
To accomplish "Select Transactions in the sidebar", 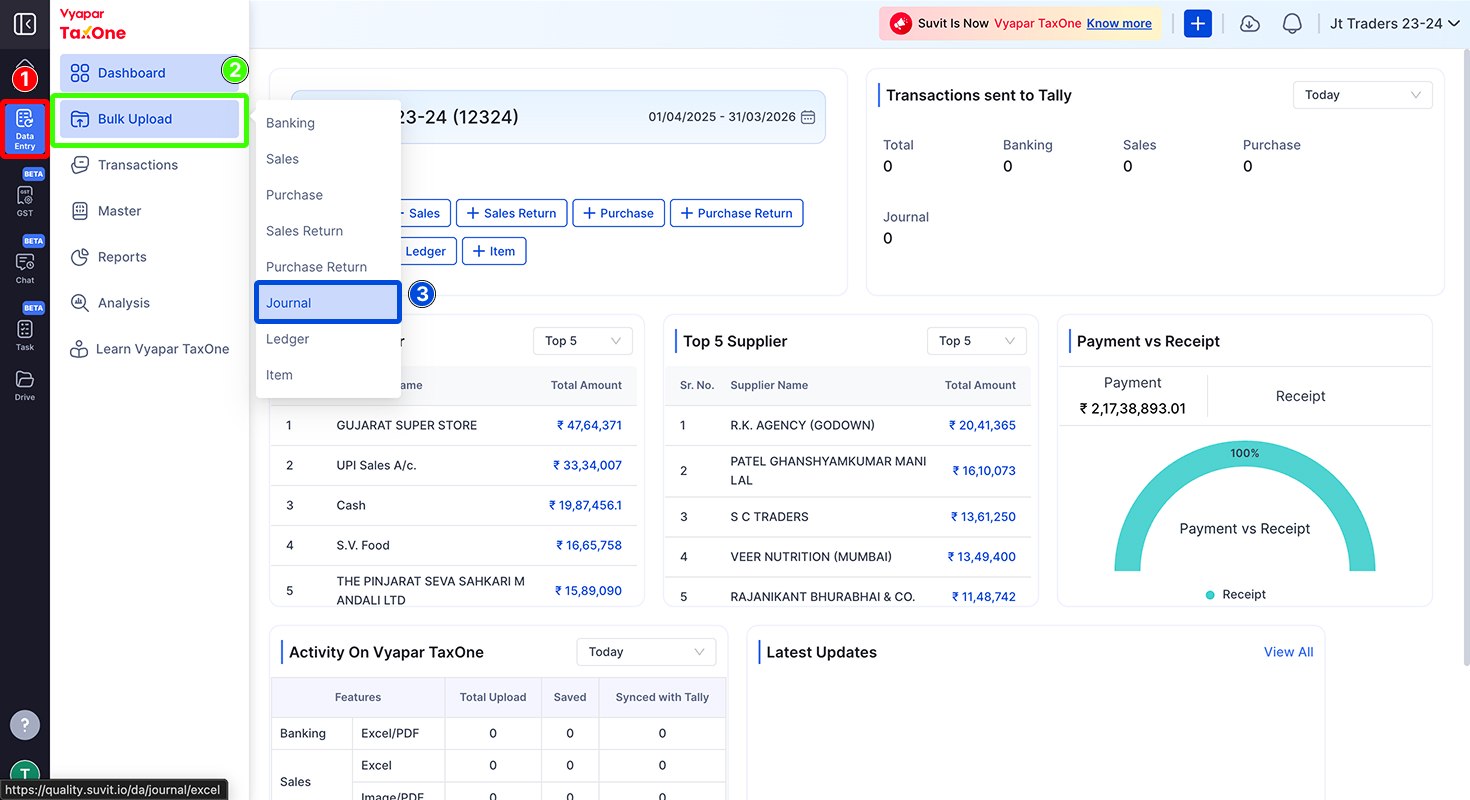I will tap(149, 165).
